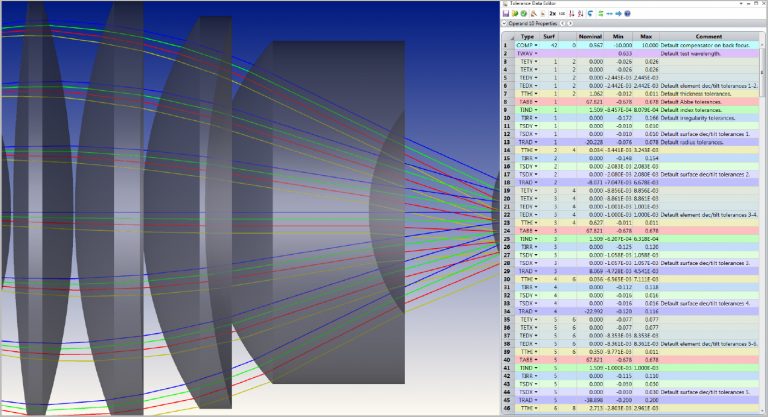768x417 pixels.
Task: Open the window options arrow in title bar
Action: (742, 3)
